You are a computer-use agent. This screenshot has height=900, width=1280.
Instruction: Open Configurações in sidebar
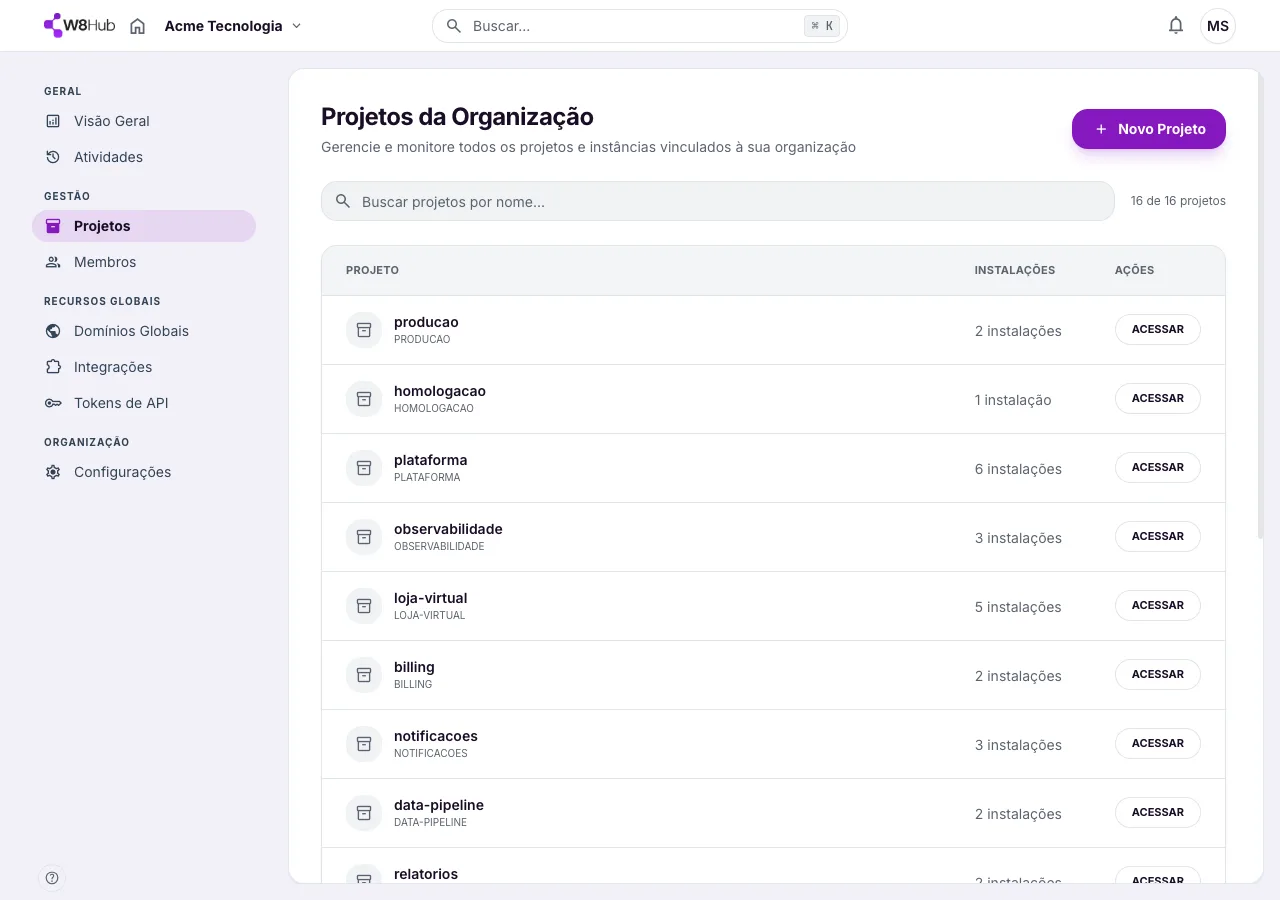point(144,472)
